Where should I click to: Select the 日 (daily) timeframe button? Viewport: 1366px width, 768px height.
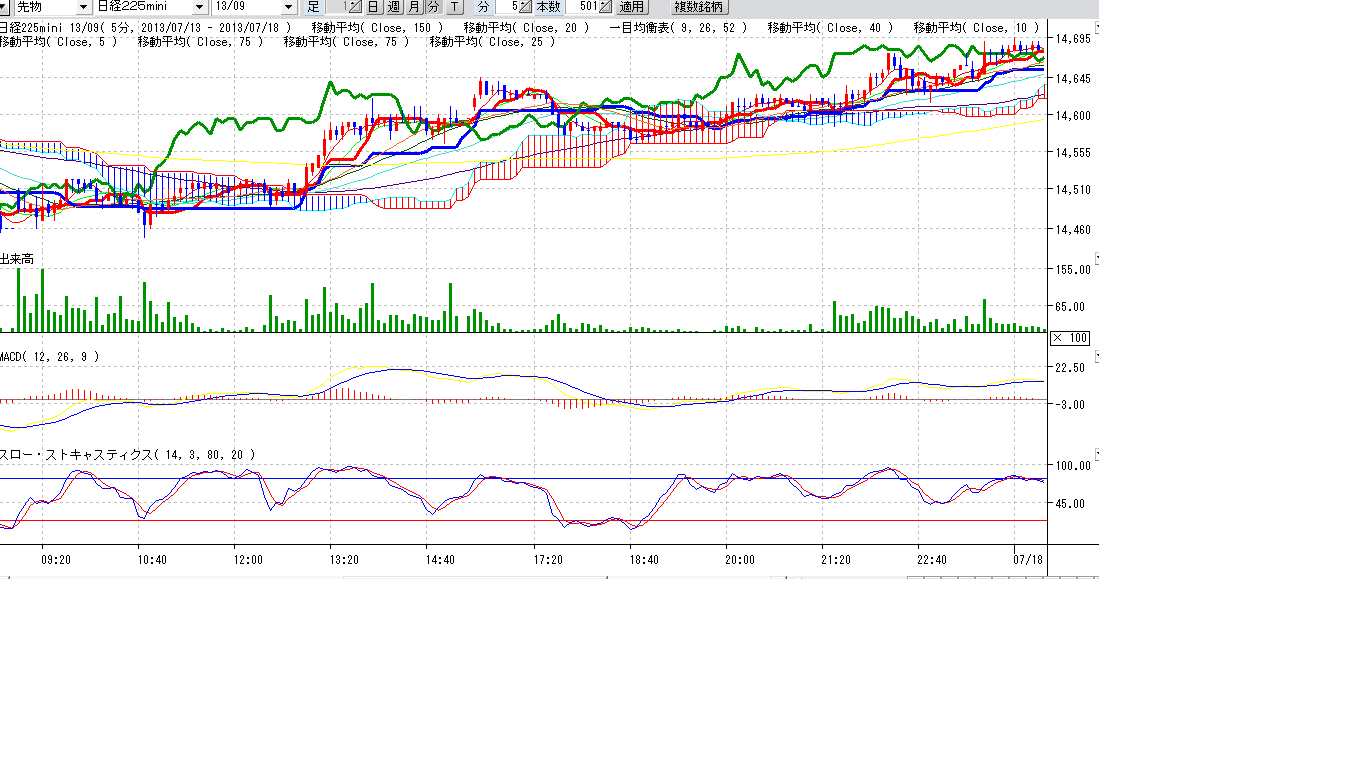pyautogui.click(x=373, y=7)
